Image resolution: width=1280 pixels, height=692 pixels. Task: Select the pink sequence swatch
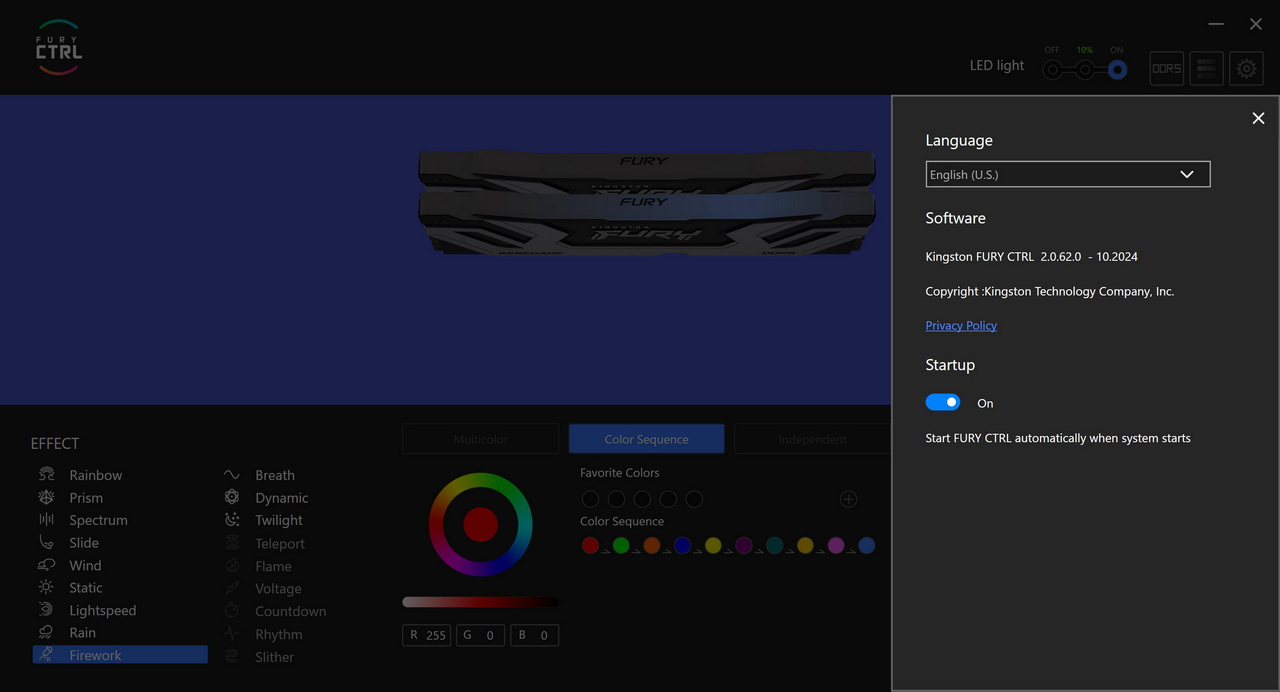(x=836, y=545)
